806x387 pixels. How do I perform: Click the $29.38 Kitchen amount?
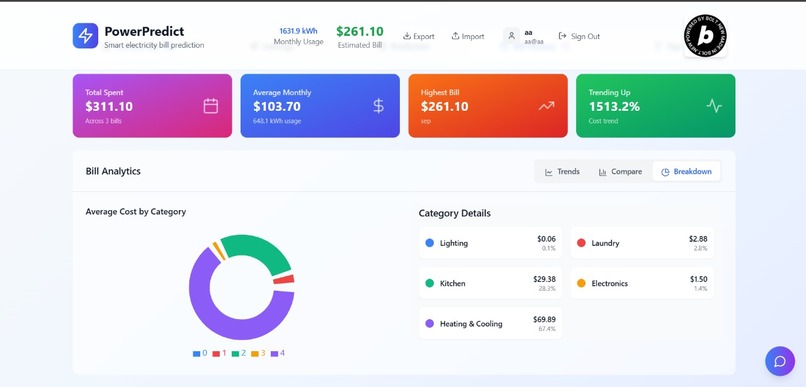[544, 279]
